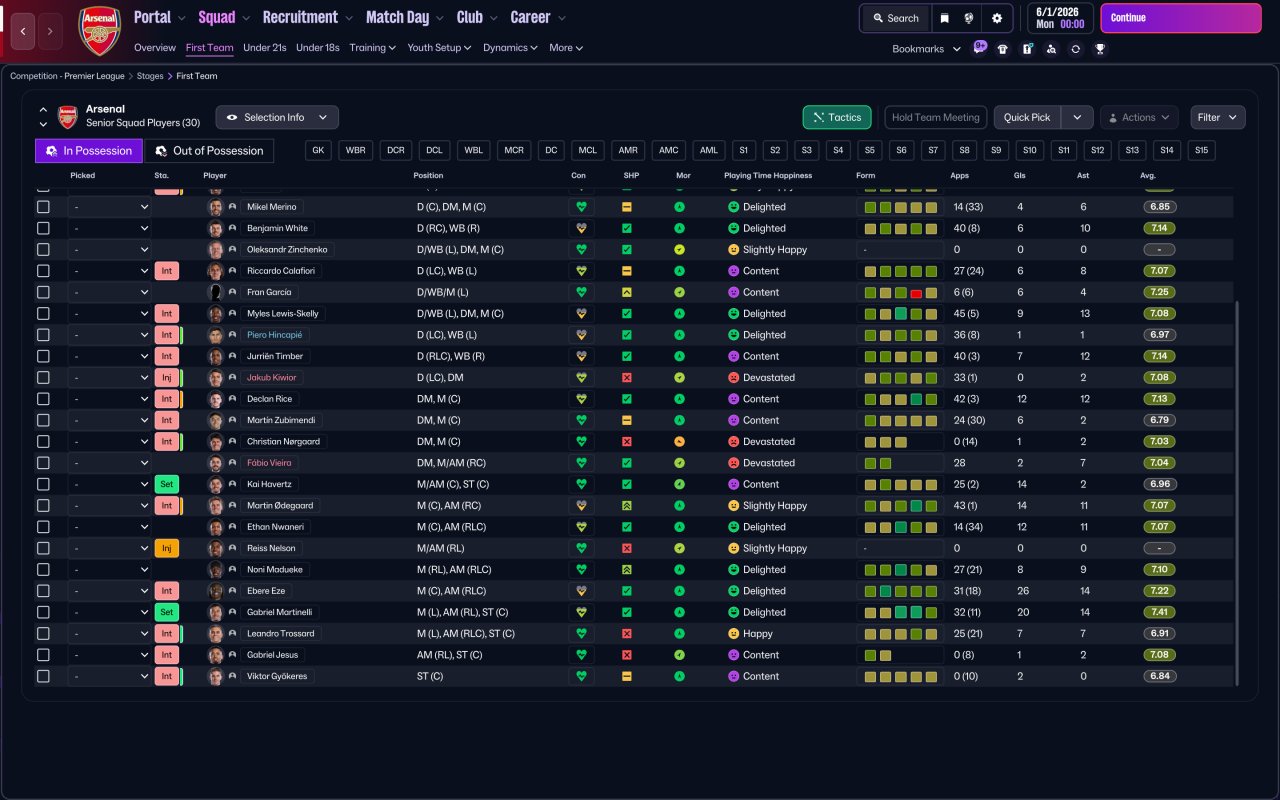Click Fran Garcia form squares
Screen dimensions: 1280x800
click(901, 292)
